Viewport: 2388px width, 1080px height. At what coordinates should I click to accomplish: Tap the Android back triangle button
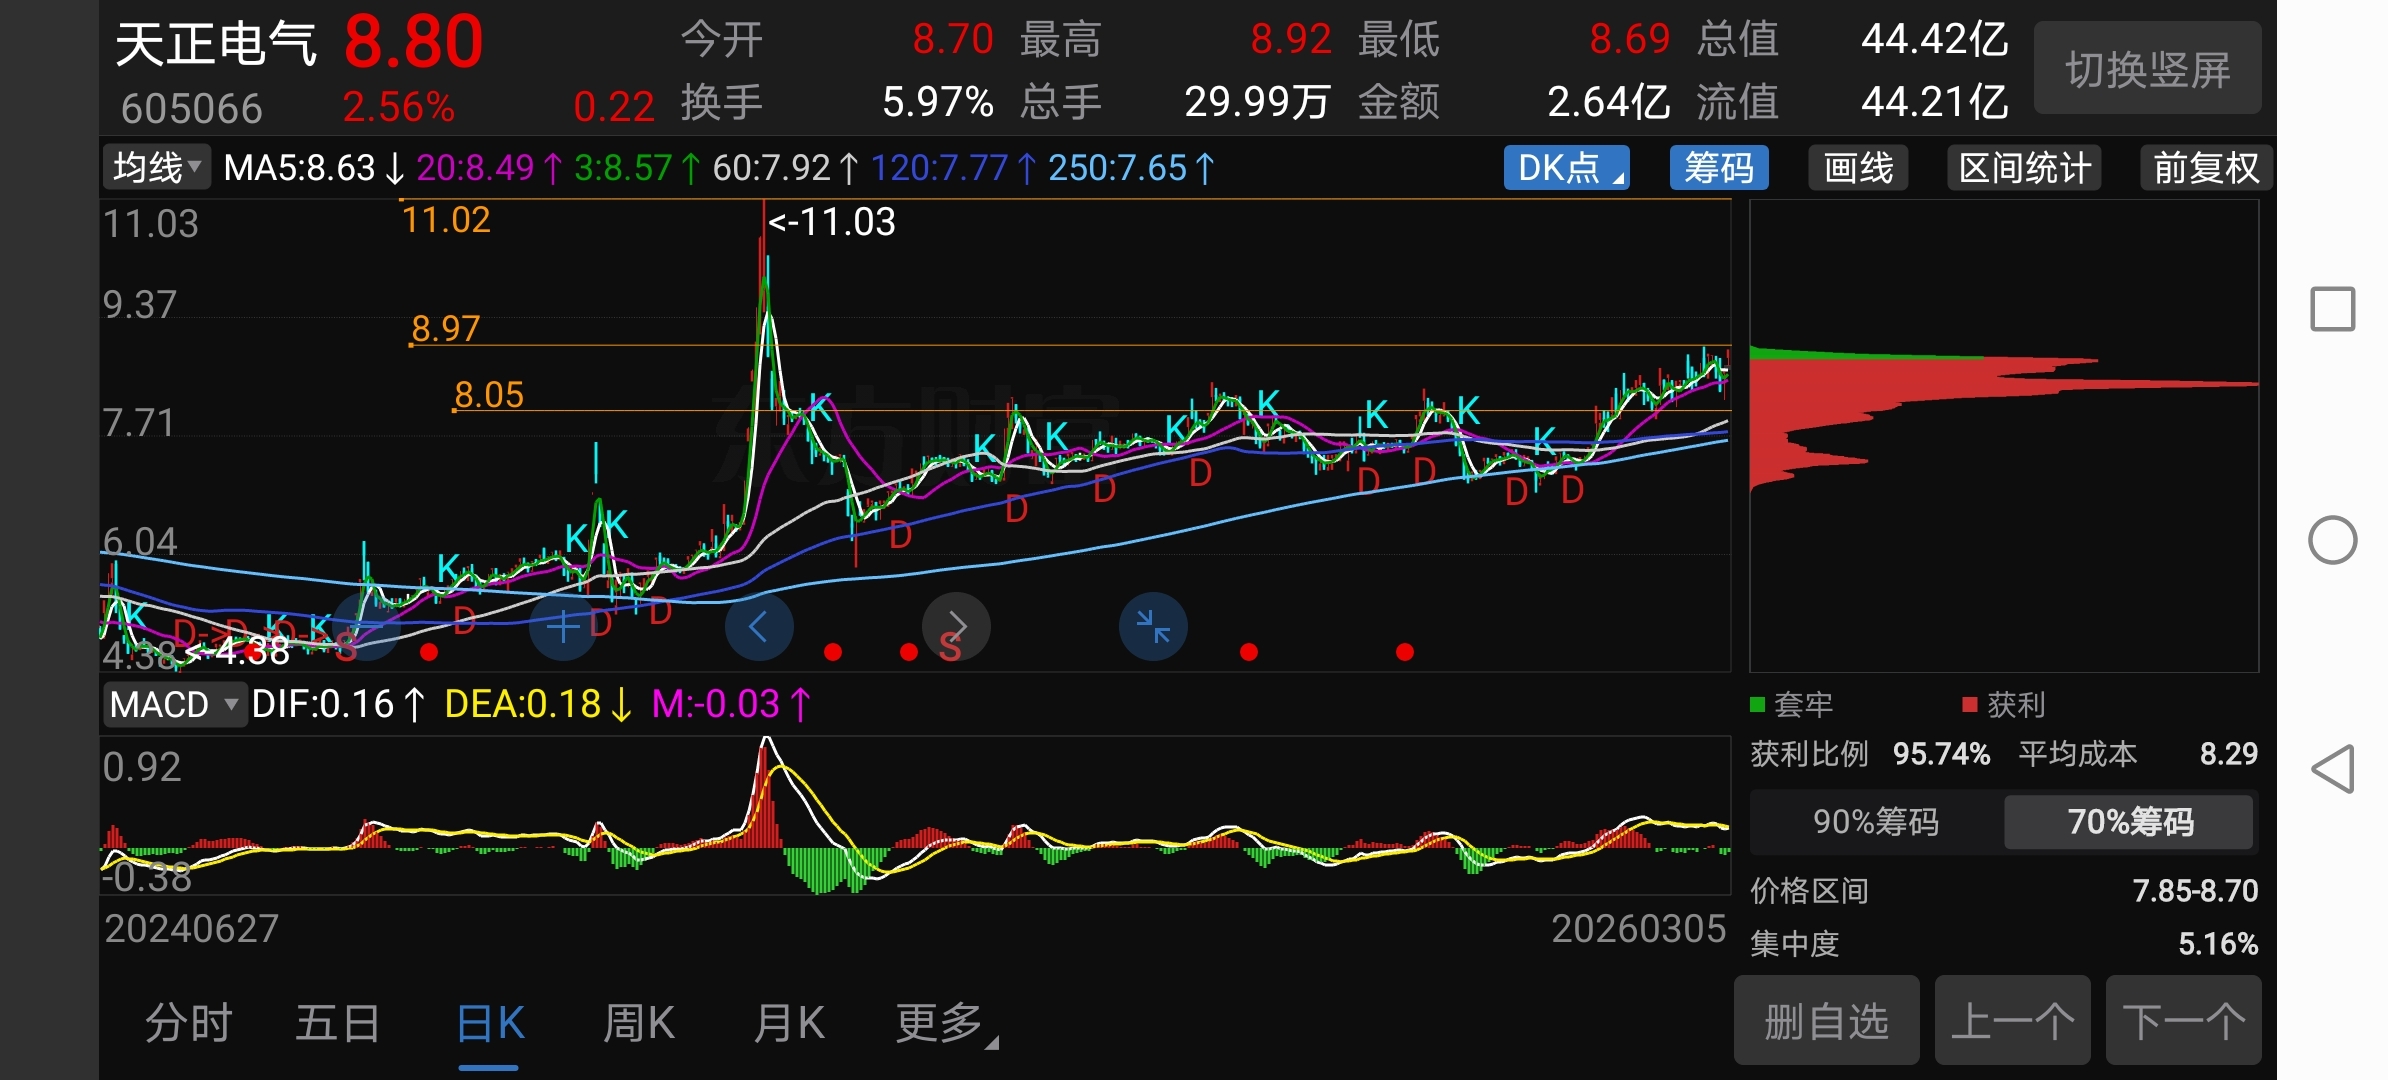pyautogui.click(x=2332, y=770)
